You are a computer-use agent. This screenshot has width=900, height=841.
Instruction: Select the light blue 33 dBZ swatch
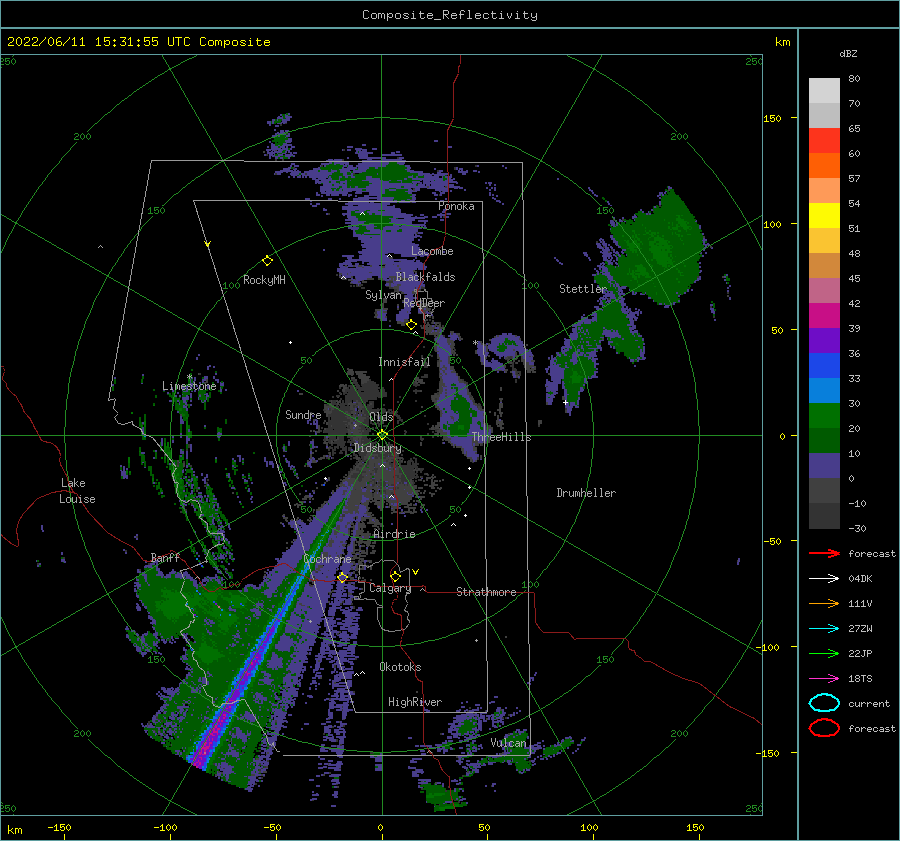[824, 390]
